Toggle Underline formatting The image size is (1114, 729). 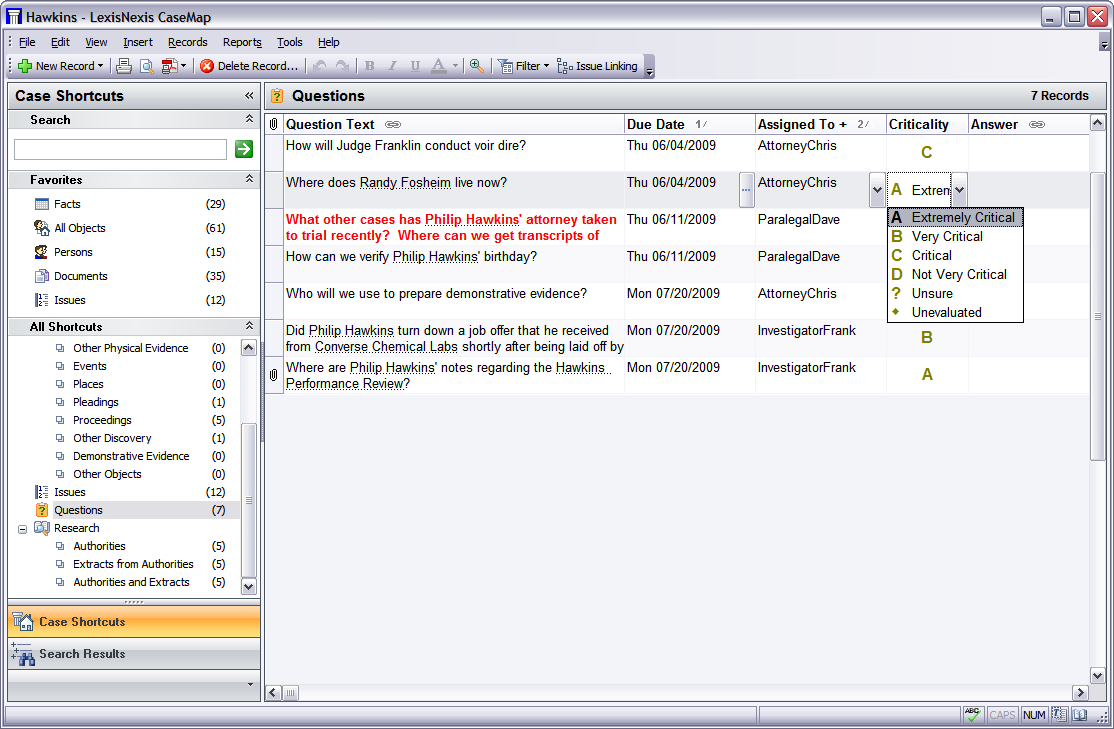click(415, 66)
